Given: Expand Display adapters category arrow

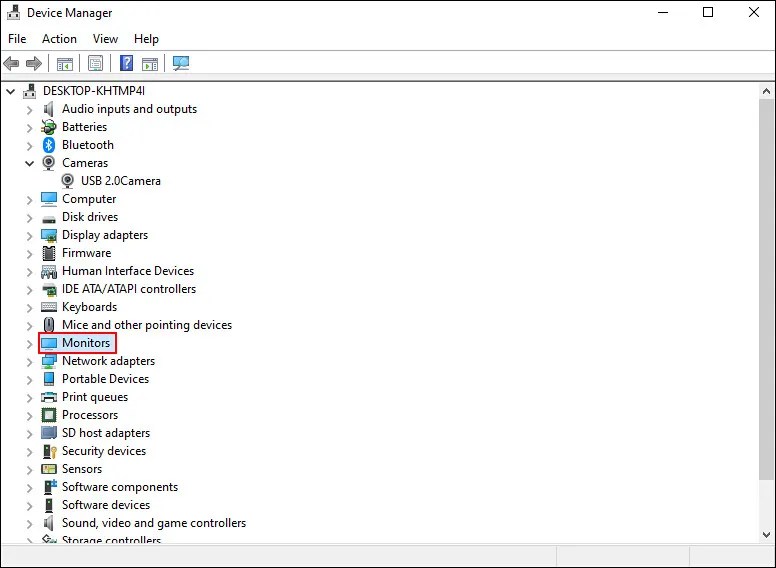Looking at the screenshot, I should pos(29,236).
